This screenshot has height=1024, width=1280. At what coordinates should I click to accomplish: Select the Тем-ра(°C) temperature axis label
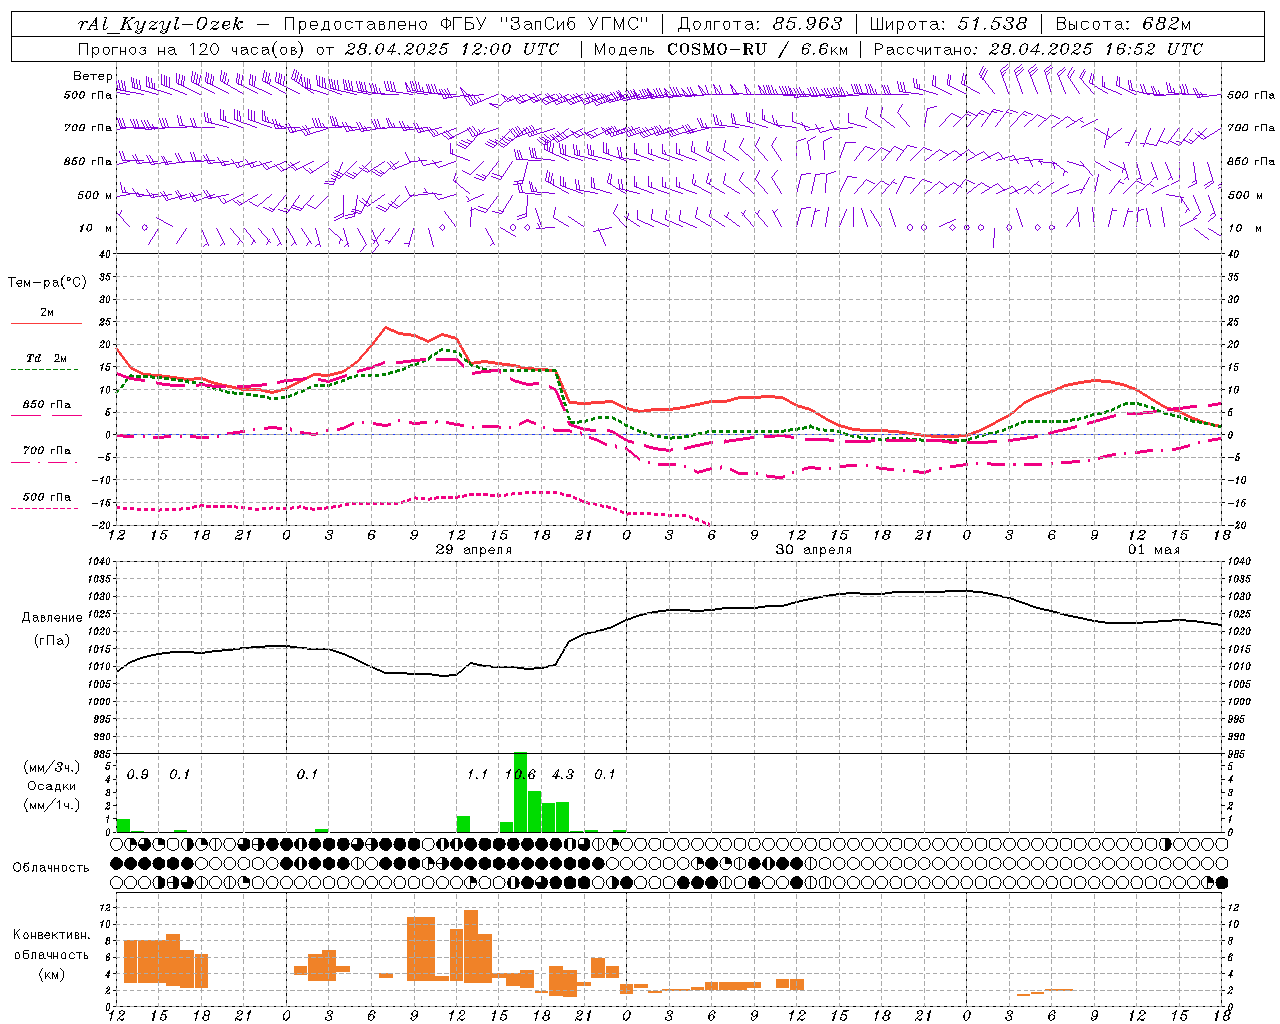coord(47,283)
